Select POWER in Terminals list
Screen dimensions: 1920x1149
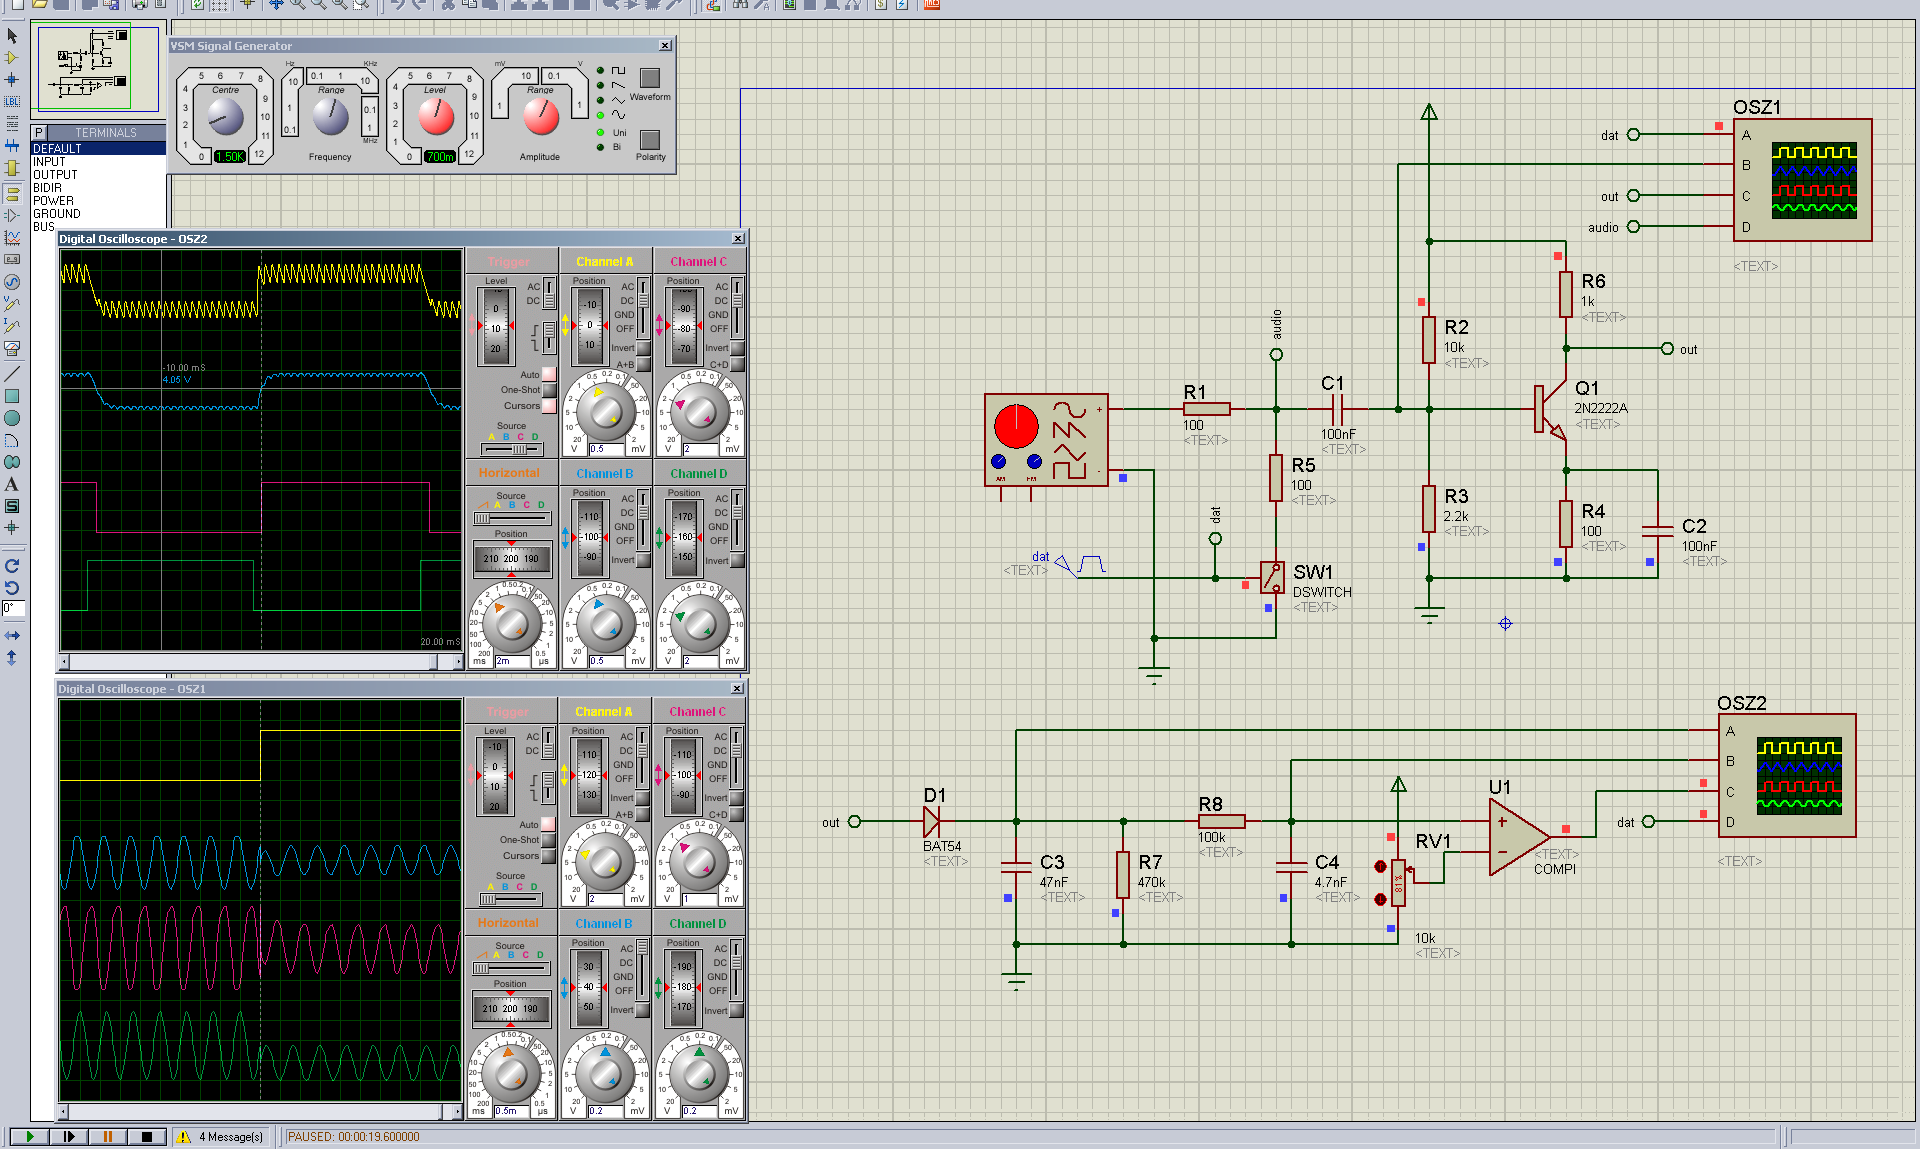tap(98, 200)
